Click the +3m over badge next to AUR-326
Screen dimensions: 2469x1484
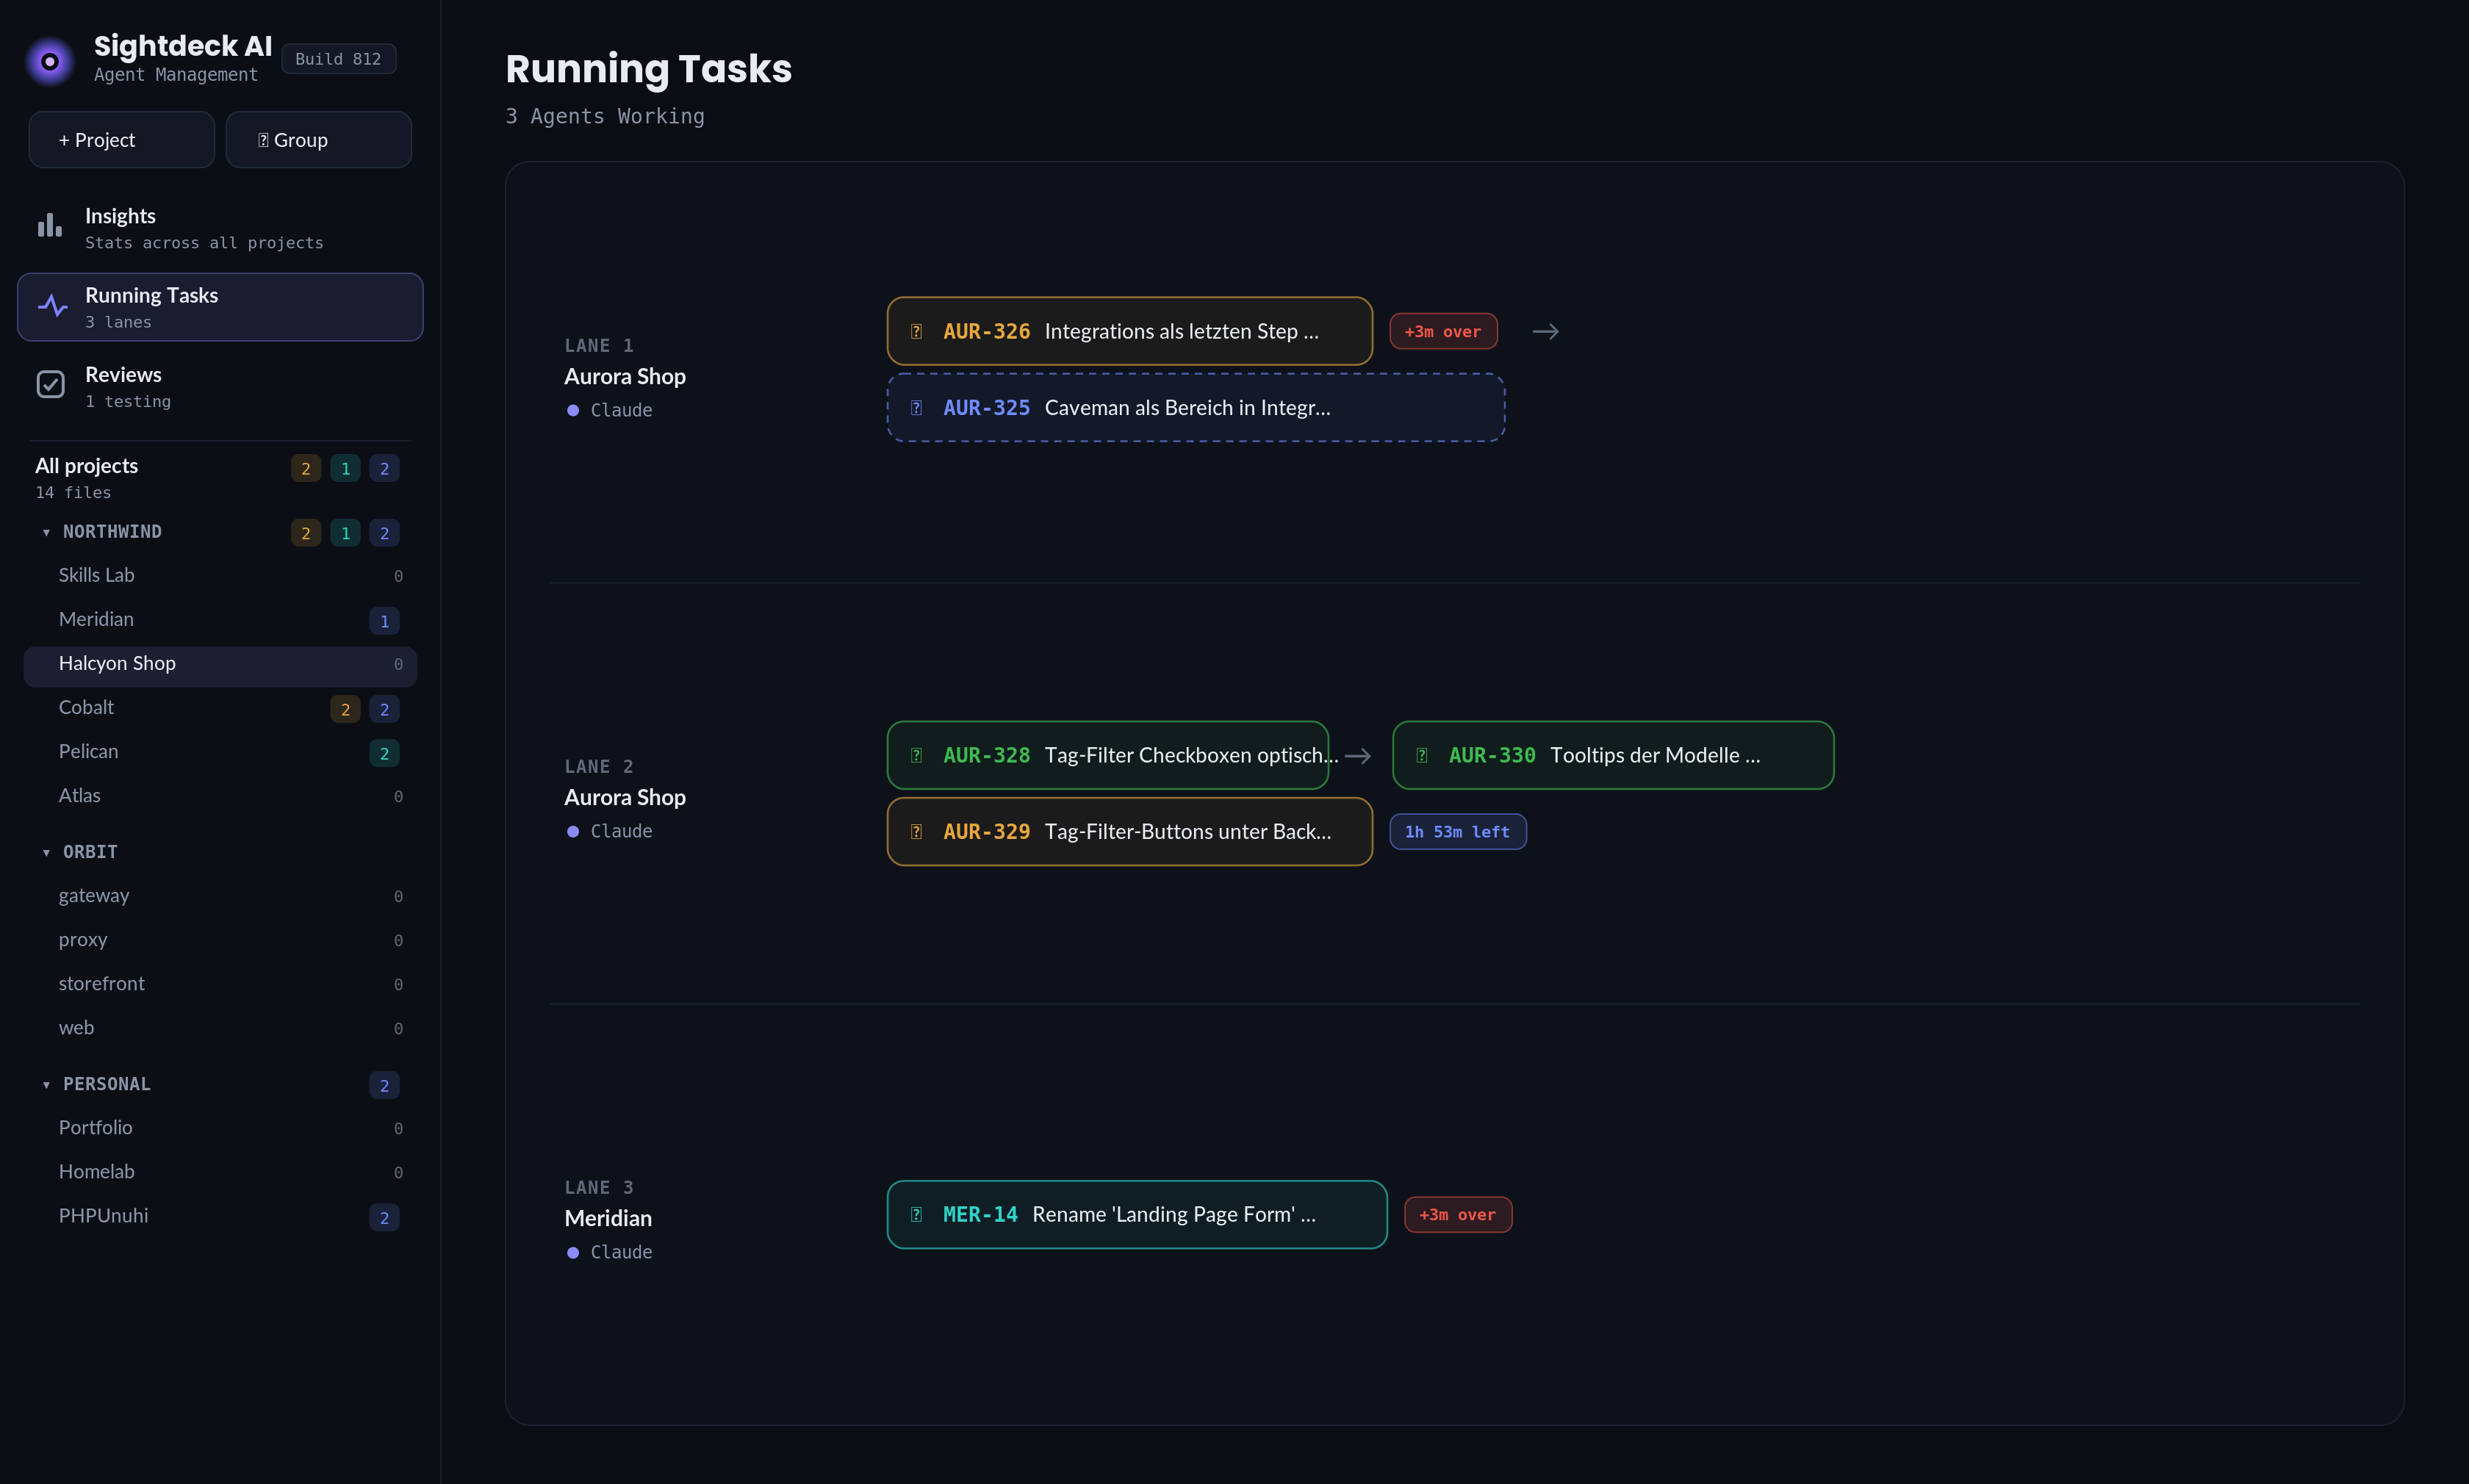(x=1443, y=332)
